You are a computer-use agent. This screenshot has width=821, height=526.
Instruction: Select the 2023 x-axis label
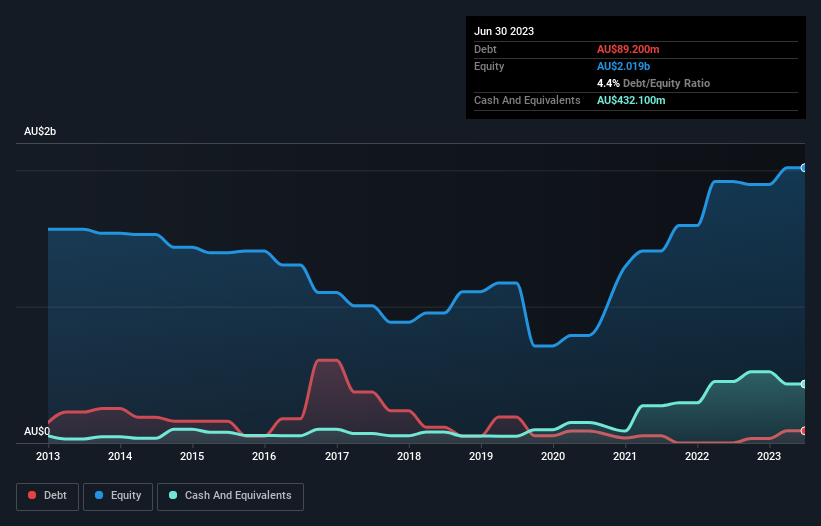[769, 456]
